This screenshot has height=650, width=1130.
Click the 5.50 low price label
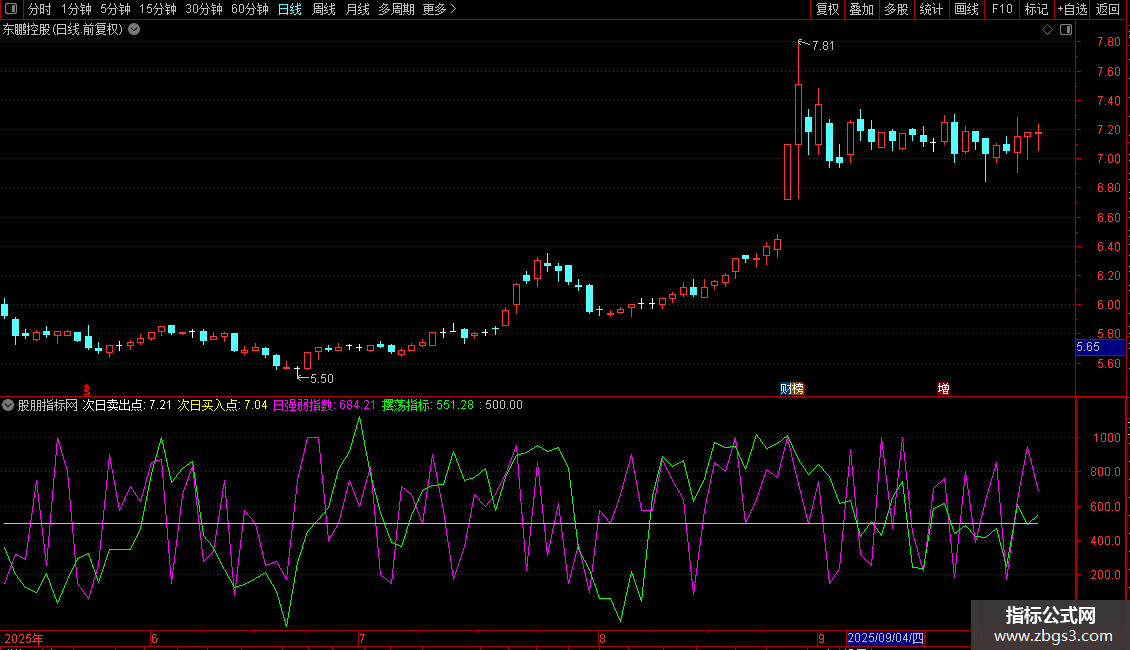321,378
